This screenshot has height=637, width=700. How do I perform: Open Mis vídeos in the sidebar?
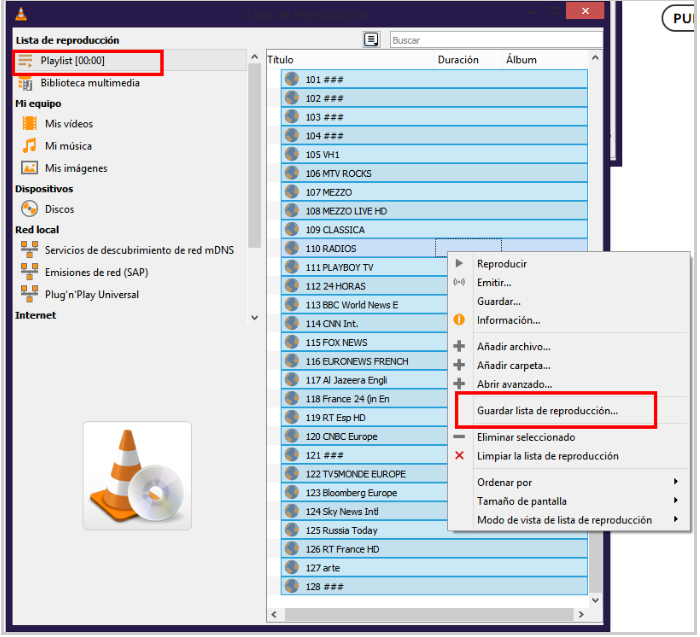click(69, 124)
